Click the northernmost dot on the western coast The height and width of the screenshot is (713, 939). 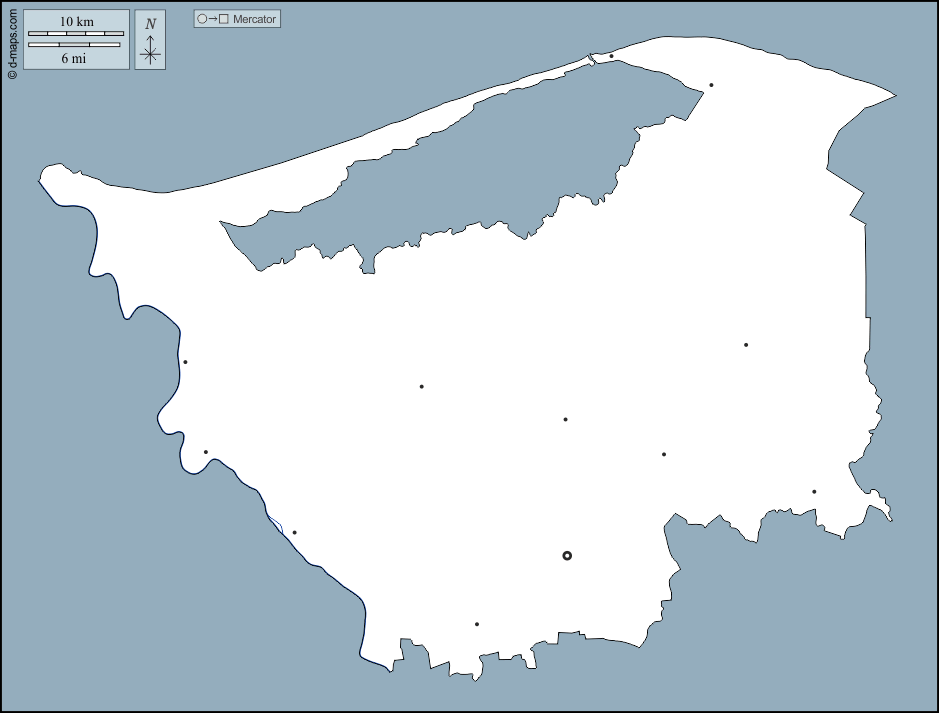(x=185, y=362)
